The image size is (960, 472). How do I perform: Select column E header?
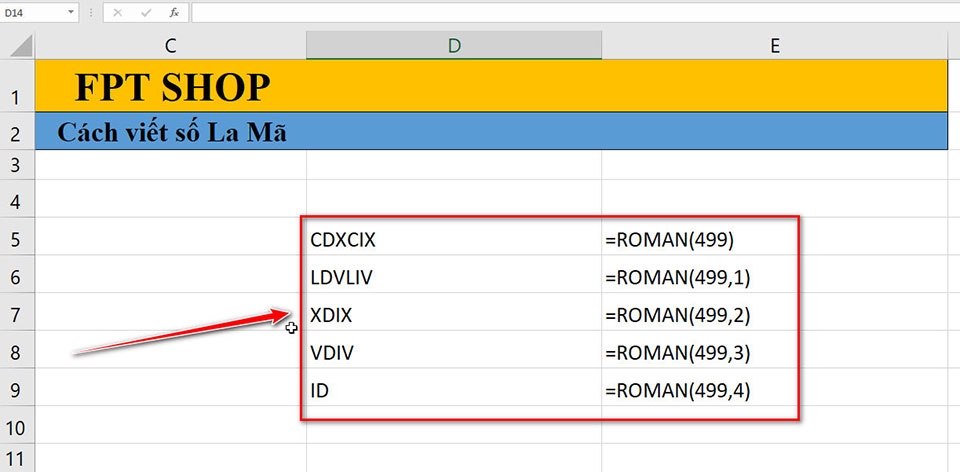pyautogui.click(x=774, y=45)
